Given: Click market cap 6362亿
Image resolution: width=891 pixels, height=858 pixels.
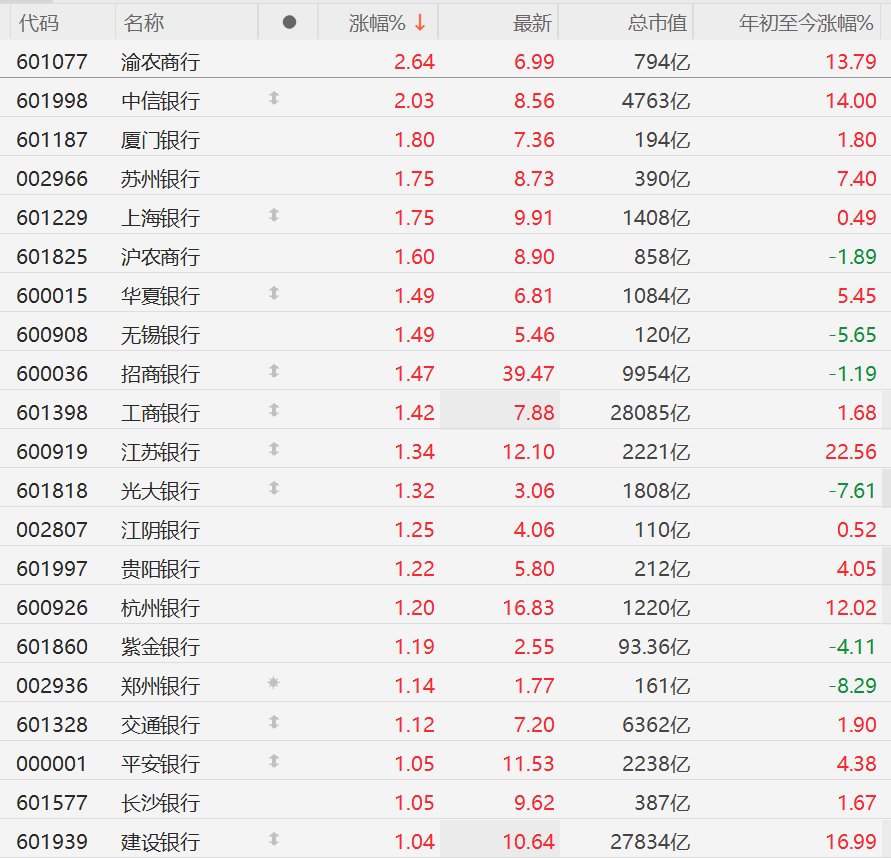Looking at the screenshot, I should [656, 725].
